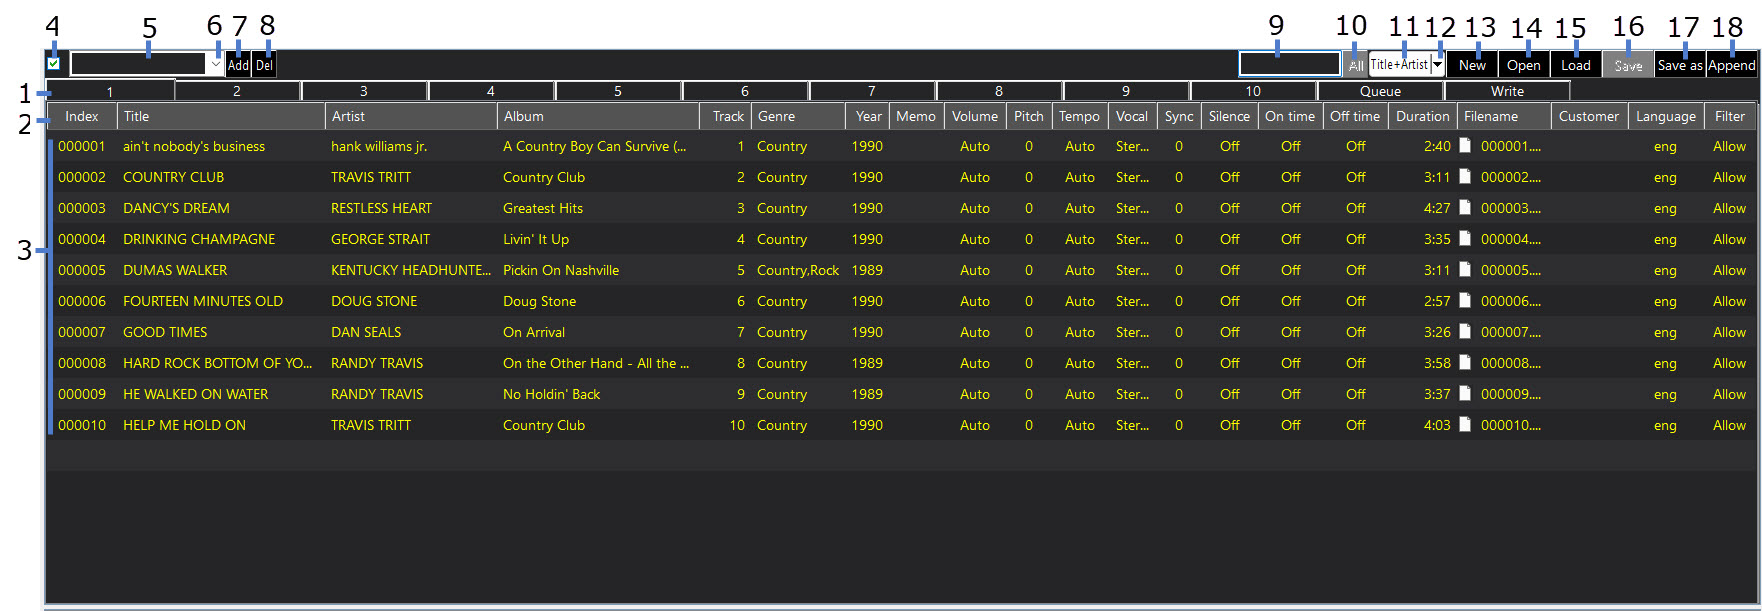Click the file icon in the DUMAS WALKER row
The image size is (1762, 611).
1465,270
